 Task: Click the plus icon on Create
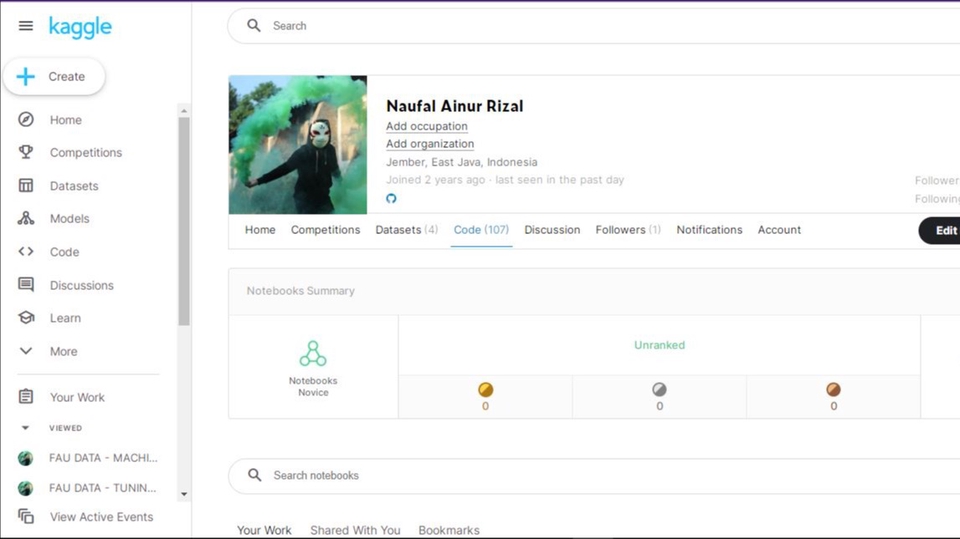(x=26, y=77)
